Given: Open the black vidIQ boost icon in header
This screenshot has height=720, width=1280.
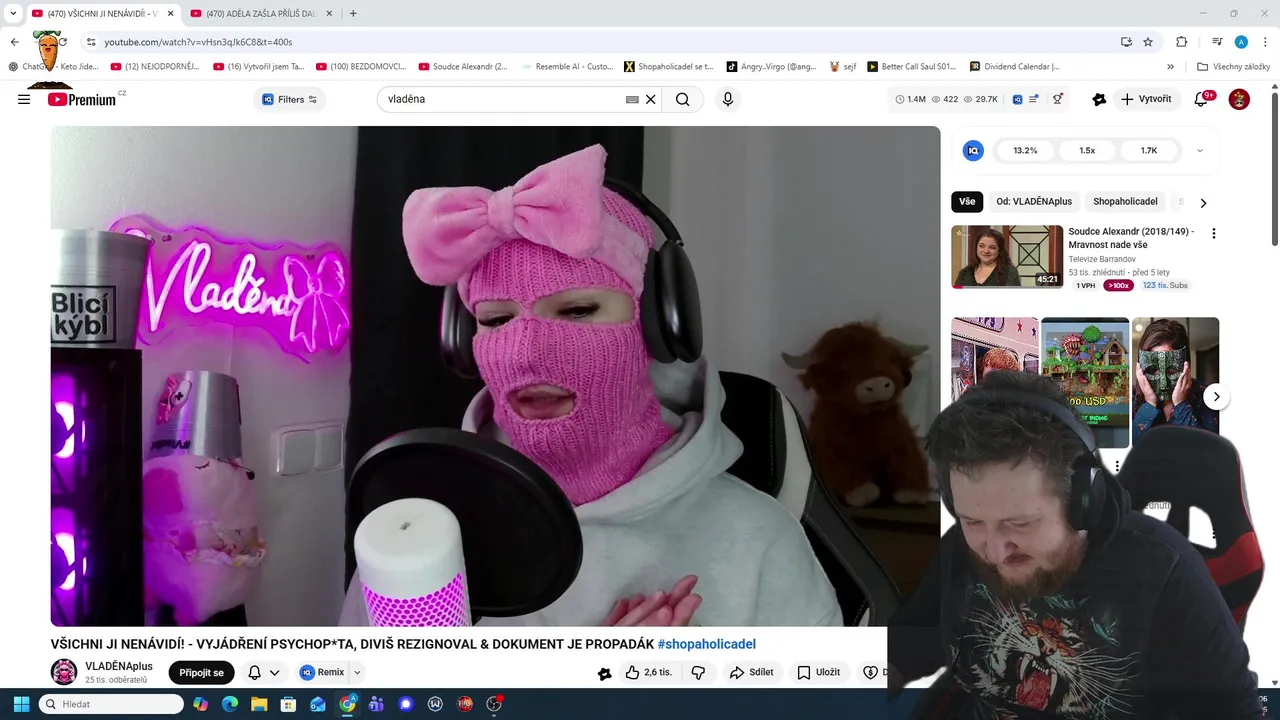Looking at the screenshot, I should (x=1099, y=99).
